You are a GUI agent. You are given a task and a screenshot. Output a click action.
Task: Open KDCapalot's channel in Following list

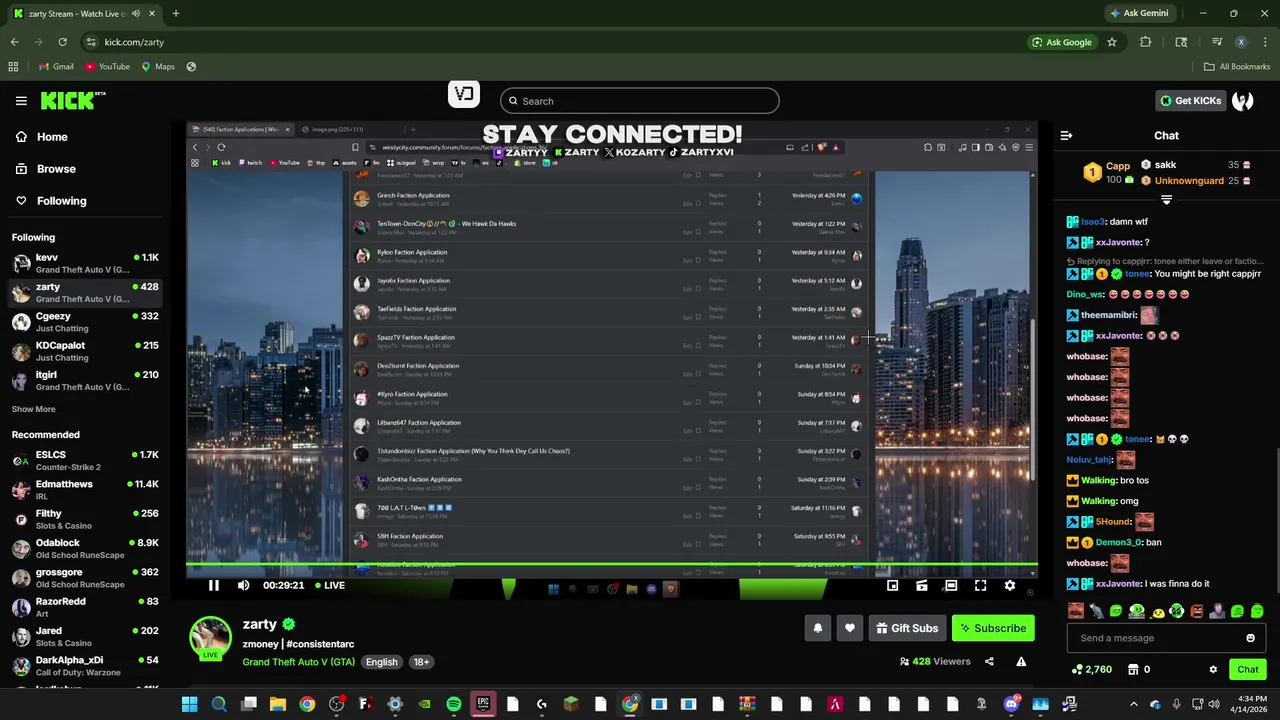click(85, 351)
